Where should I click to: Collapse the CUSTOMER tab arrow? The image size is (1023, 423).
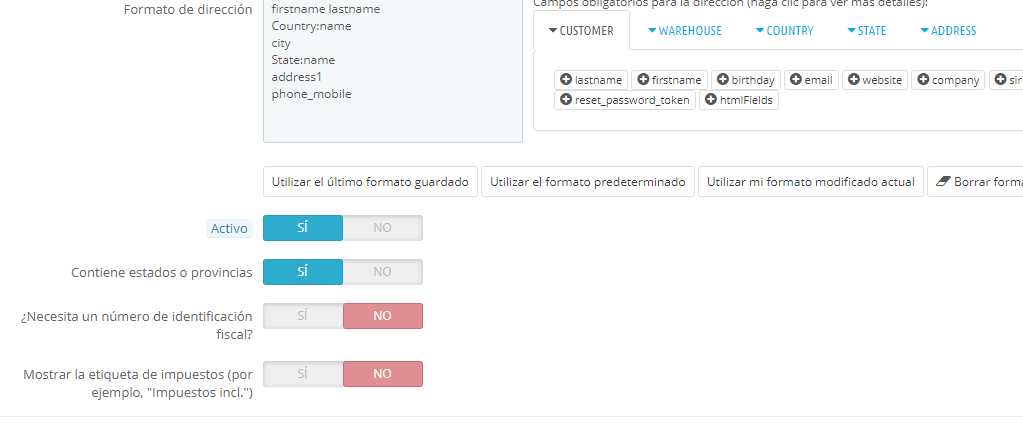tap(552, 31)
